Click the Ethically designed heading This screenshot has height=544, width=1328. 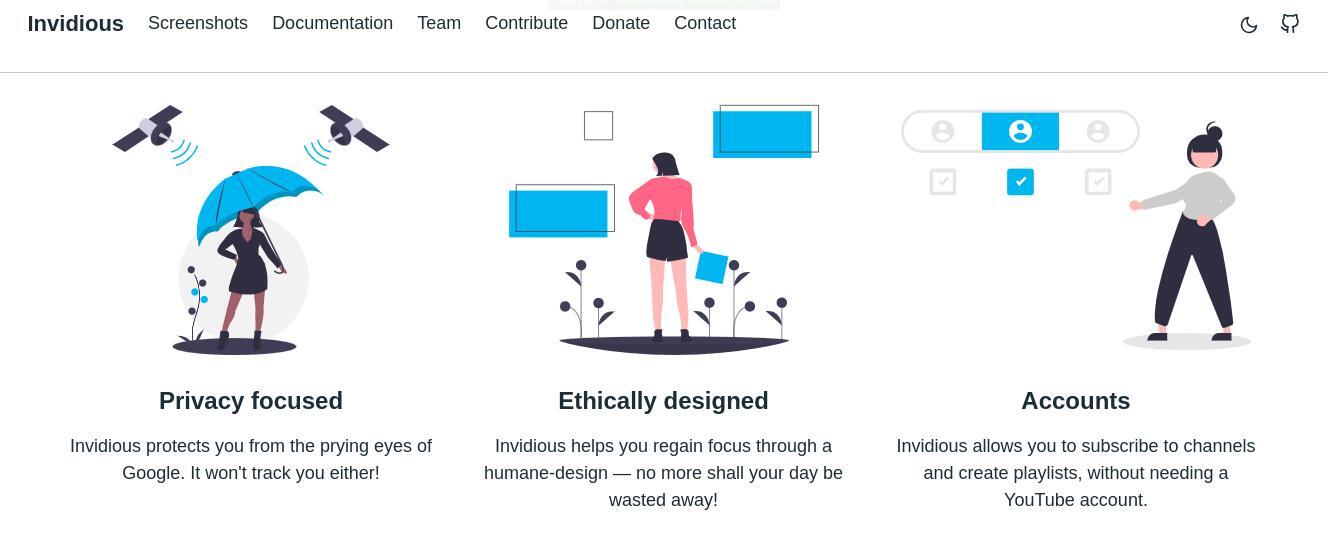[663, 401]
